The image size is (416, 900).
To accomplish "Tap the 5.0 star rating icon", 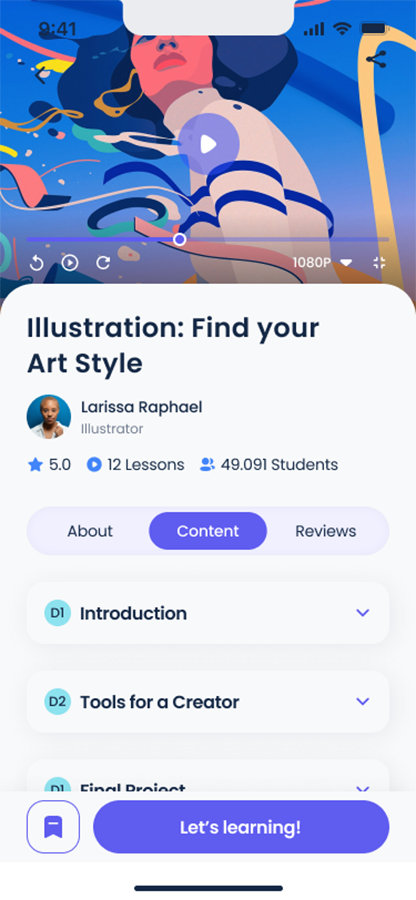I will 36,464.
